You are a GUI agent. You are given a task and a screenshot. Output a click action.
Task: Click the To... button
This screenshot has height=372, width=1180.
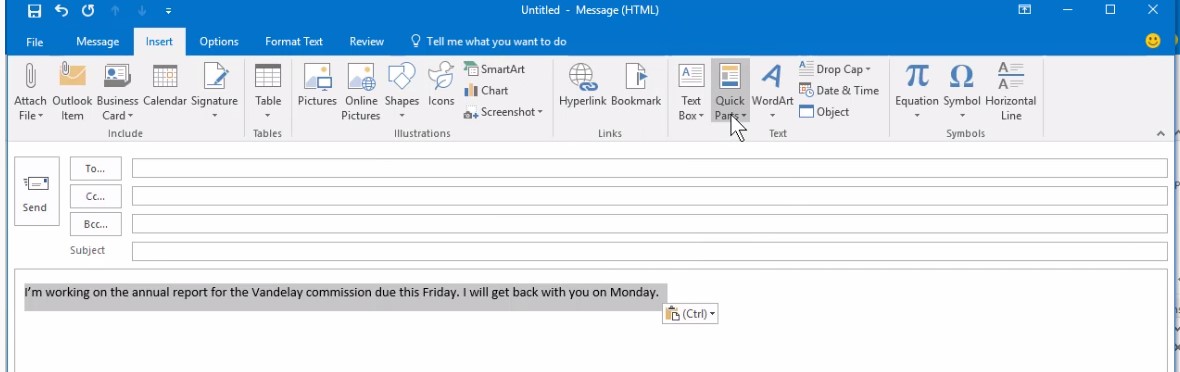coord(96,169)
